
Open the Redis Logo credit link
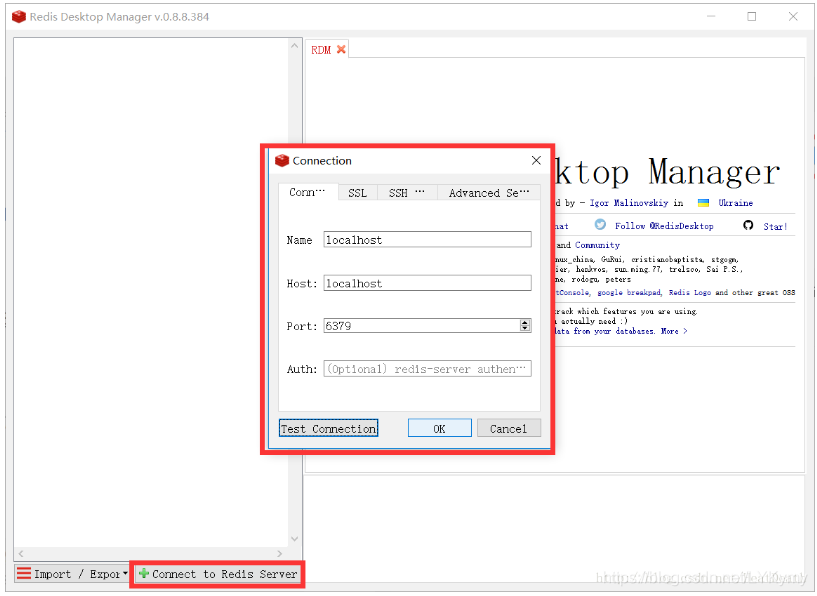coord(689,292)
